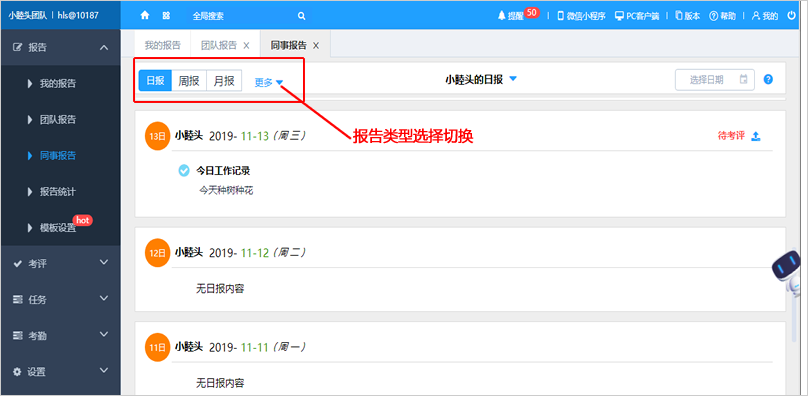
Task: Click the 今天种树种花 report text
Action: pos(226,190)
